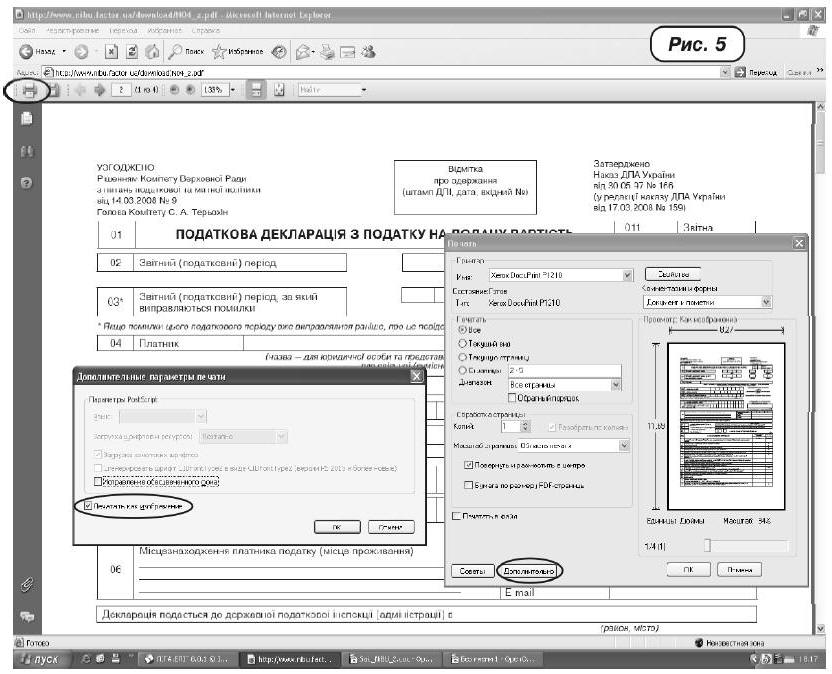The image size is (832, 674).
Task: Open 'Документ и пометки' dropdown
Action: 767,300
